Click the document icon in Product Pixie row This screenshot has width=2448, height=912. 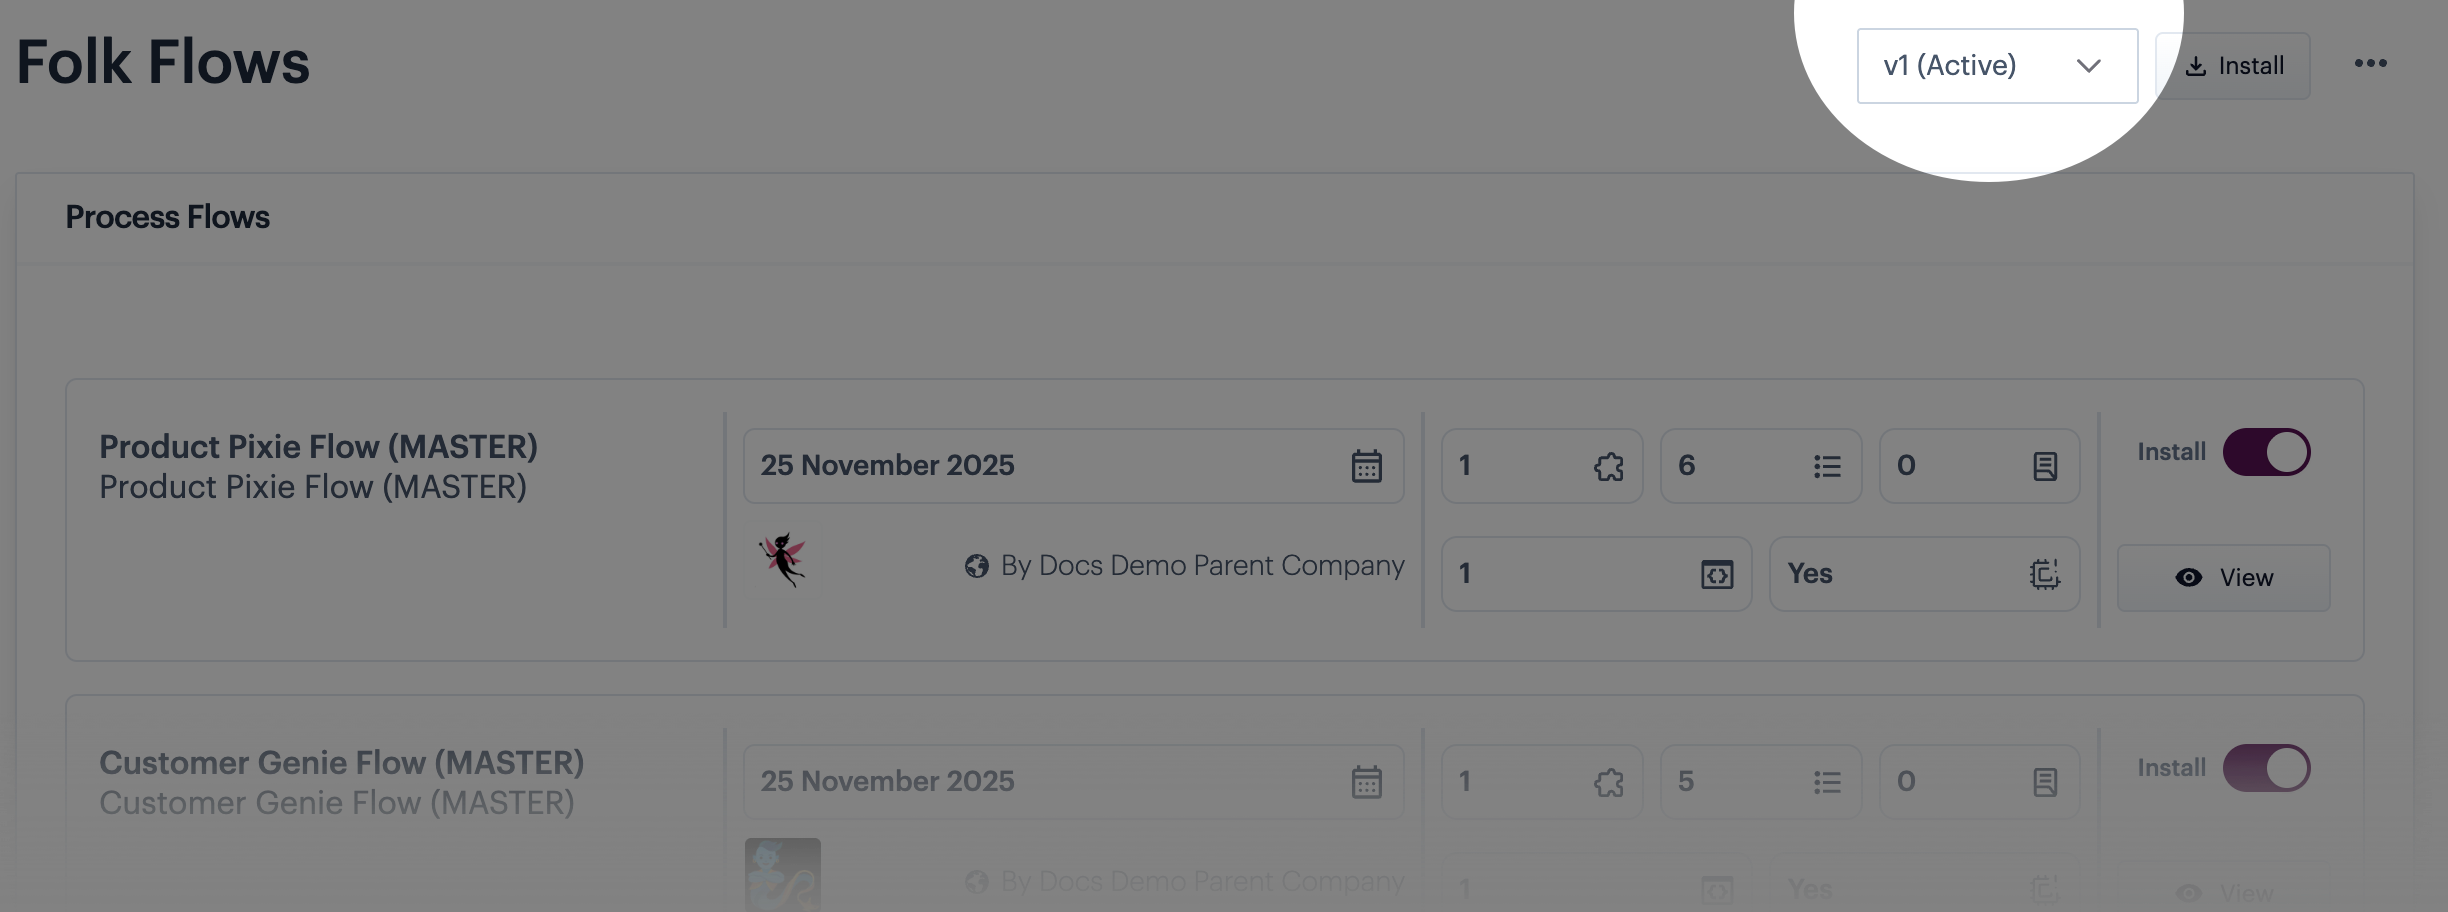coord(2045,466)
